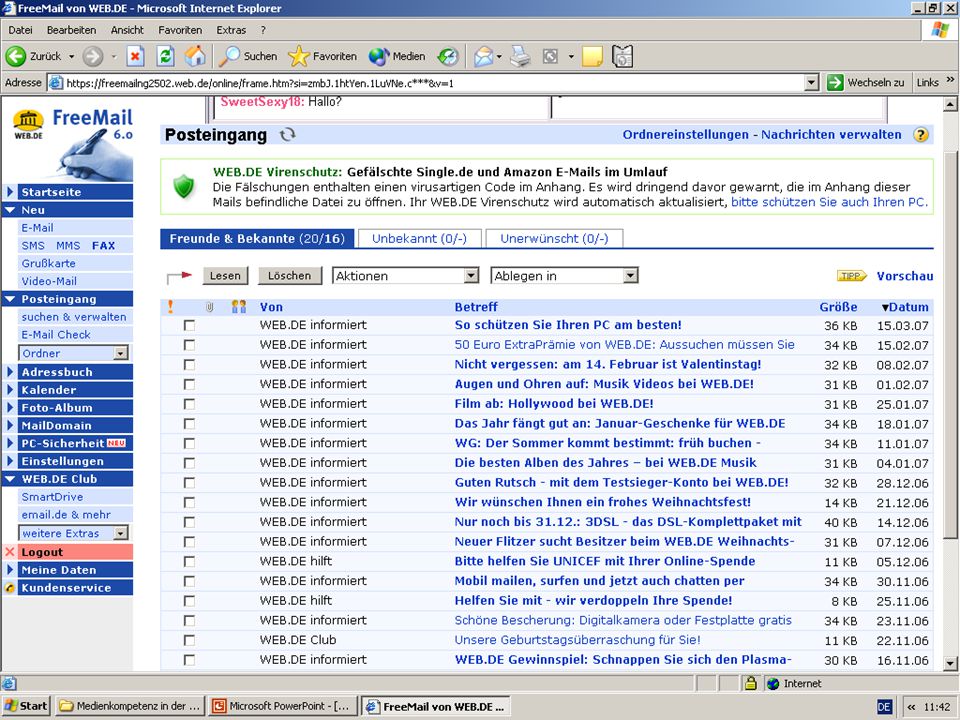Open the Ansicht menu
The image size is (960, 720).
pyautogui.click(x=127, y=29)
